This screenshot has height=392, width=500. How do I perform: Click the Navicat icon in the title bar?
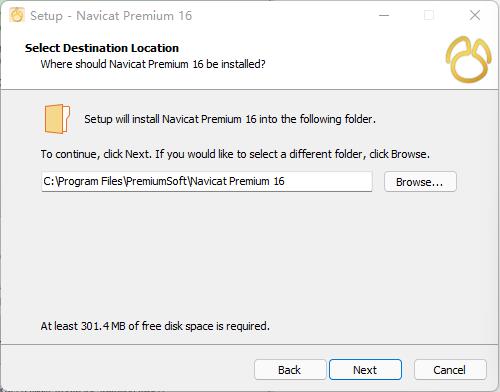(17, 15)
